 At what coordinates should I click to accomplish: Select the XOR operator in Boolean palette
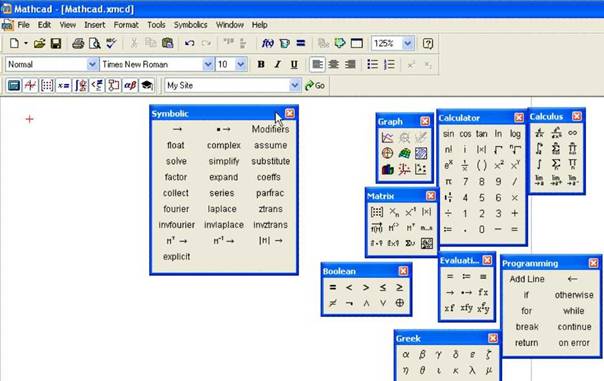point(399,303)
